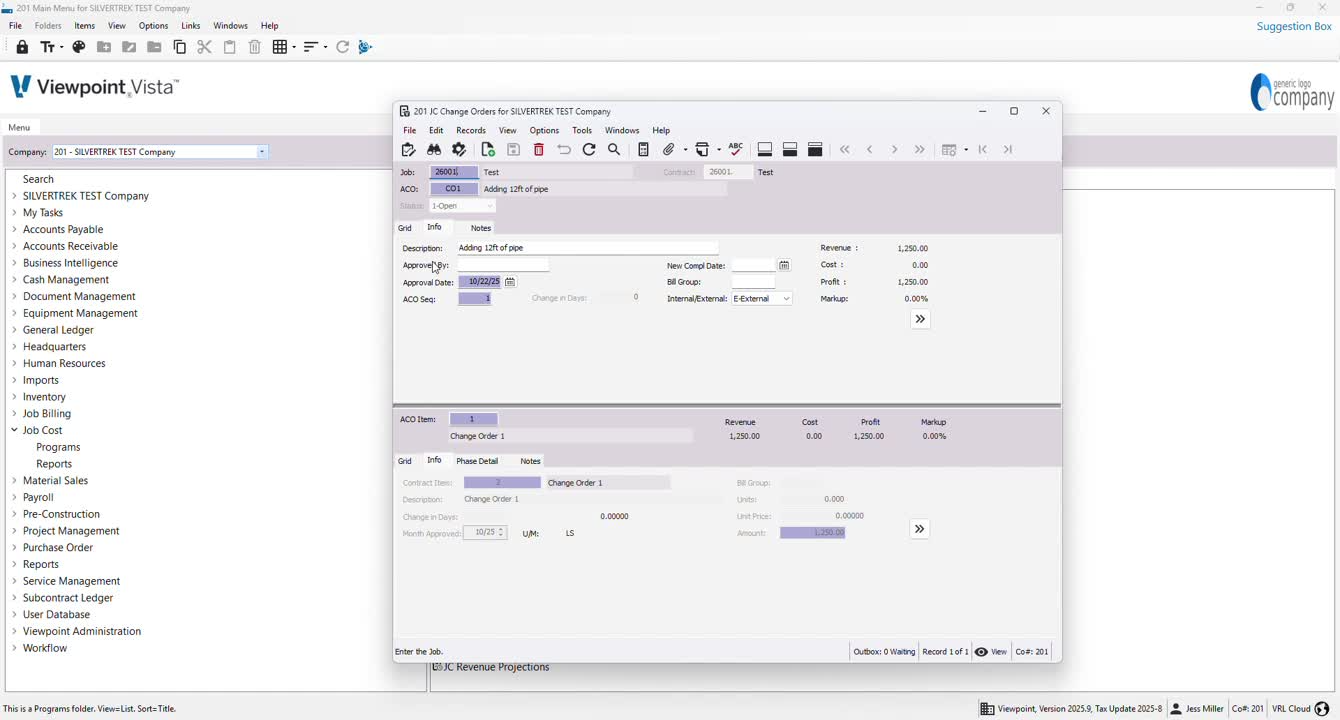Select Programs under Job Cost
Screen dimensions: 1340x720
pos(58,447)
